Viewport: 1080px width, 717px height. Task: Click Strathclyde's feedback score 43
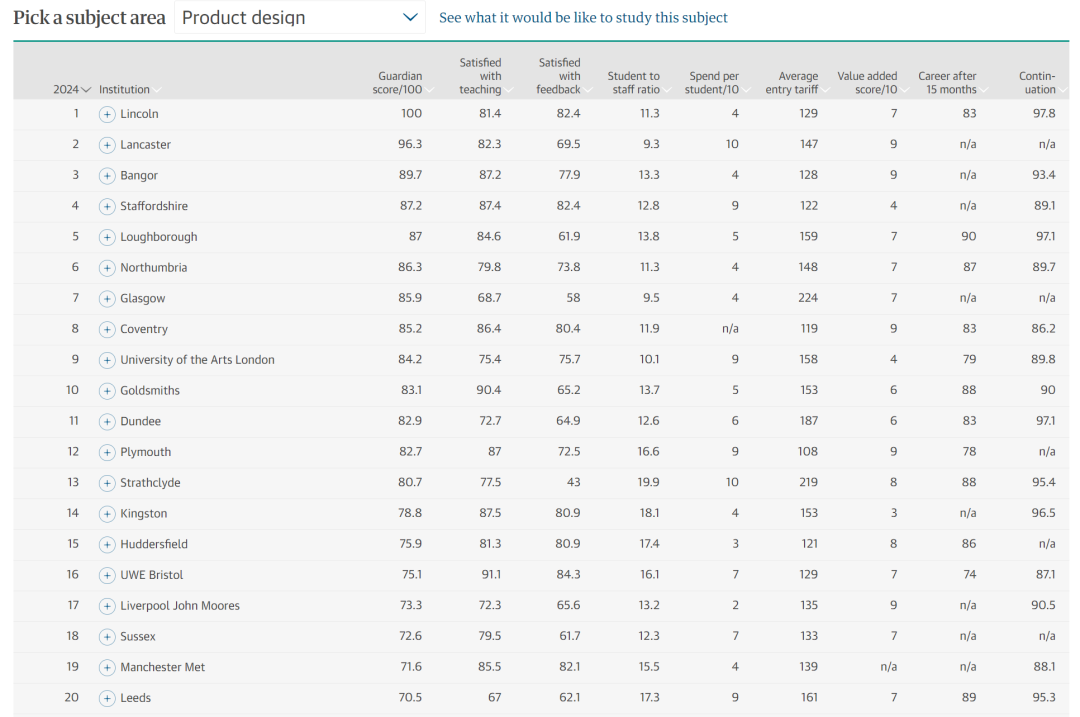point(573,482)
